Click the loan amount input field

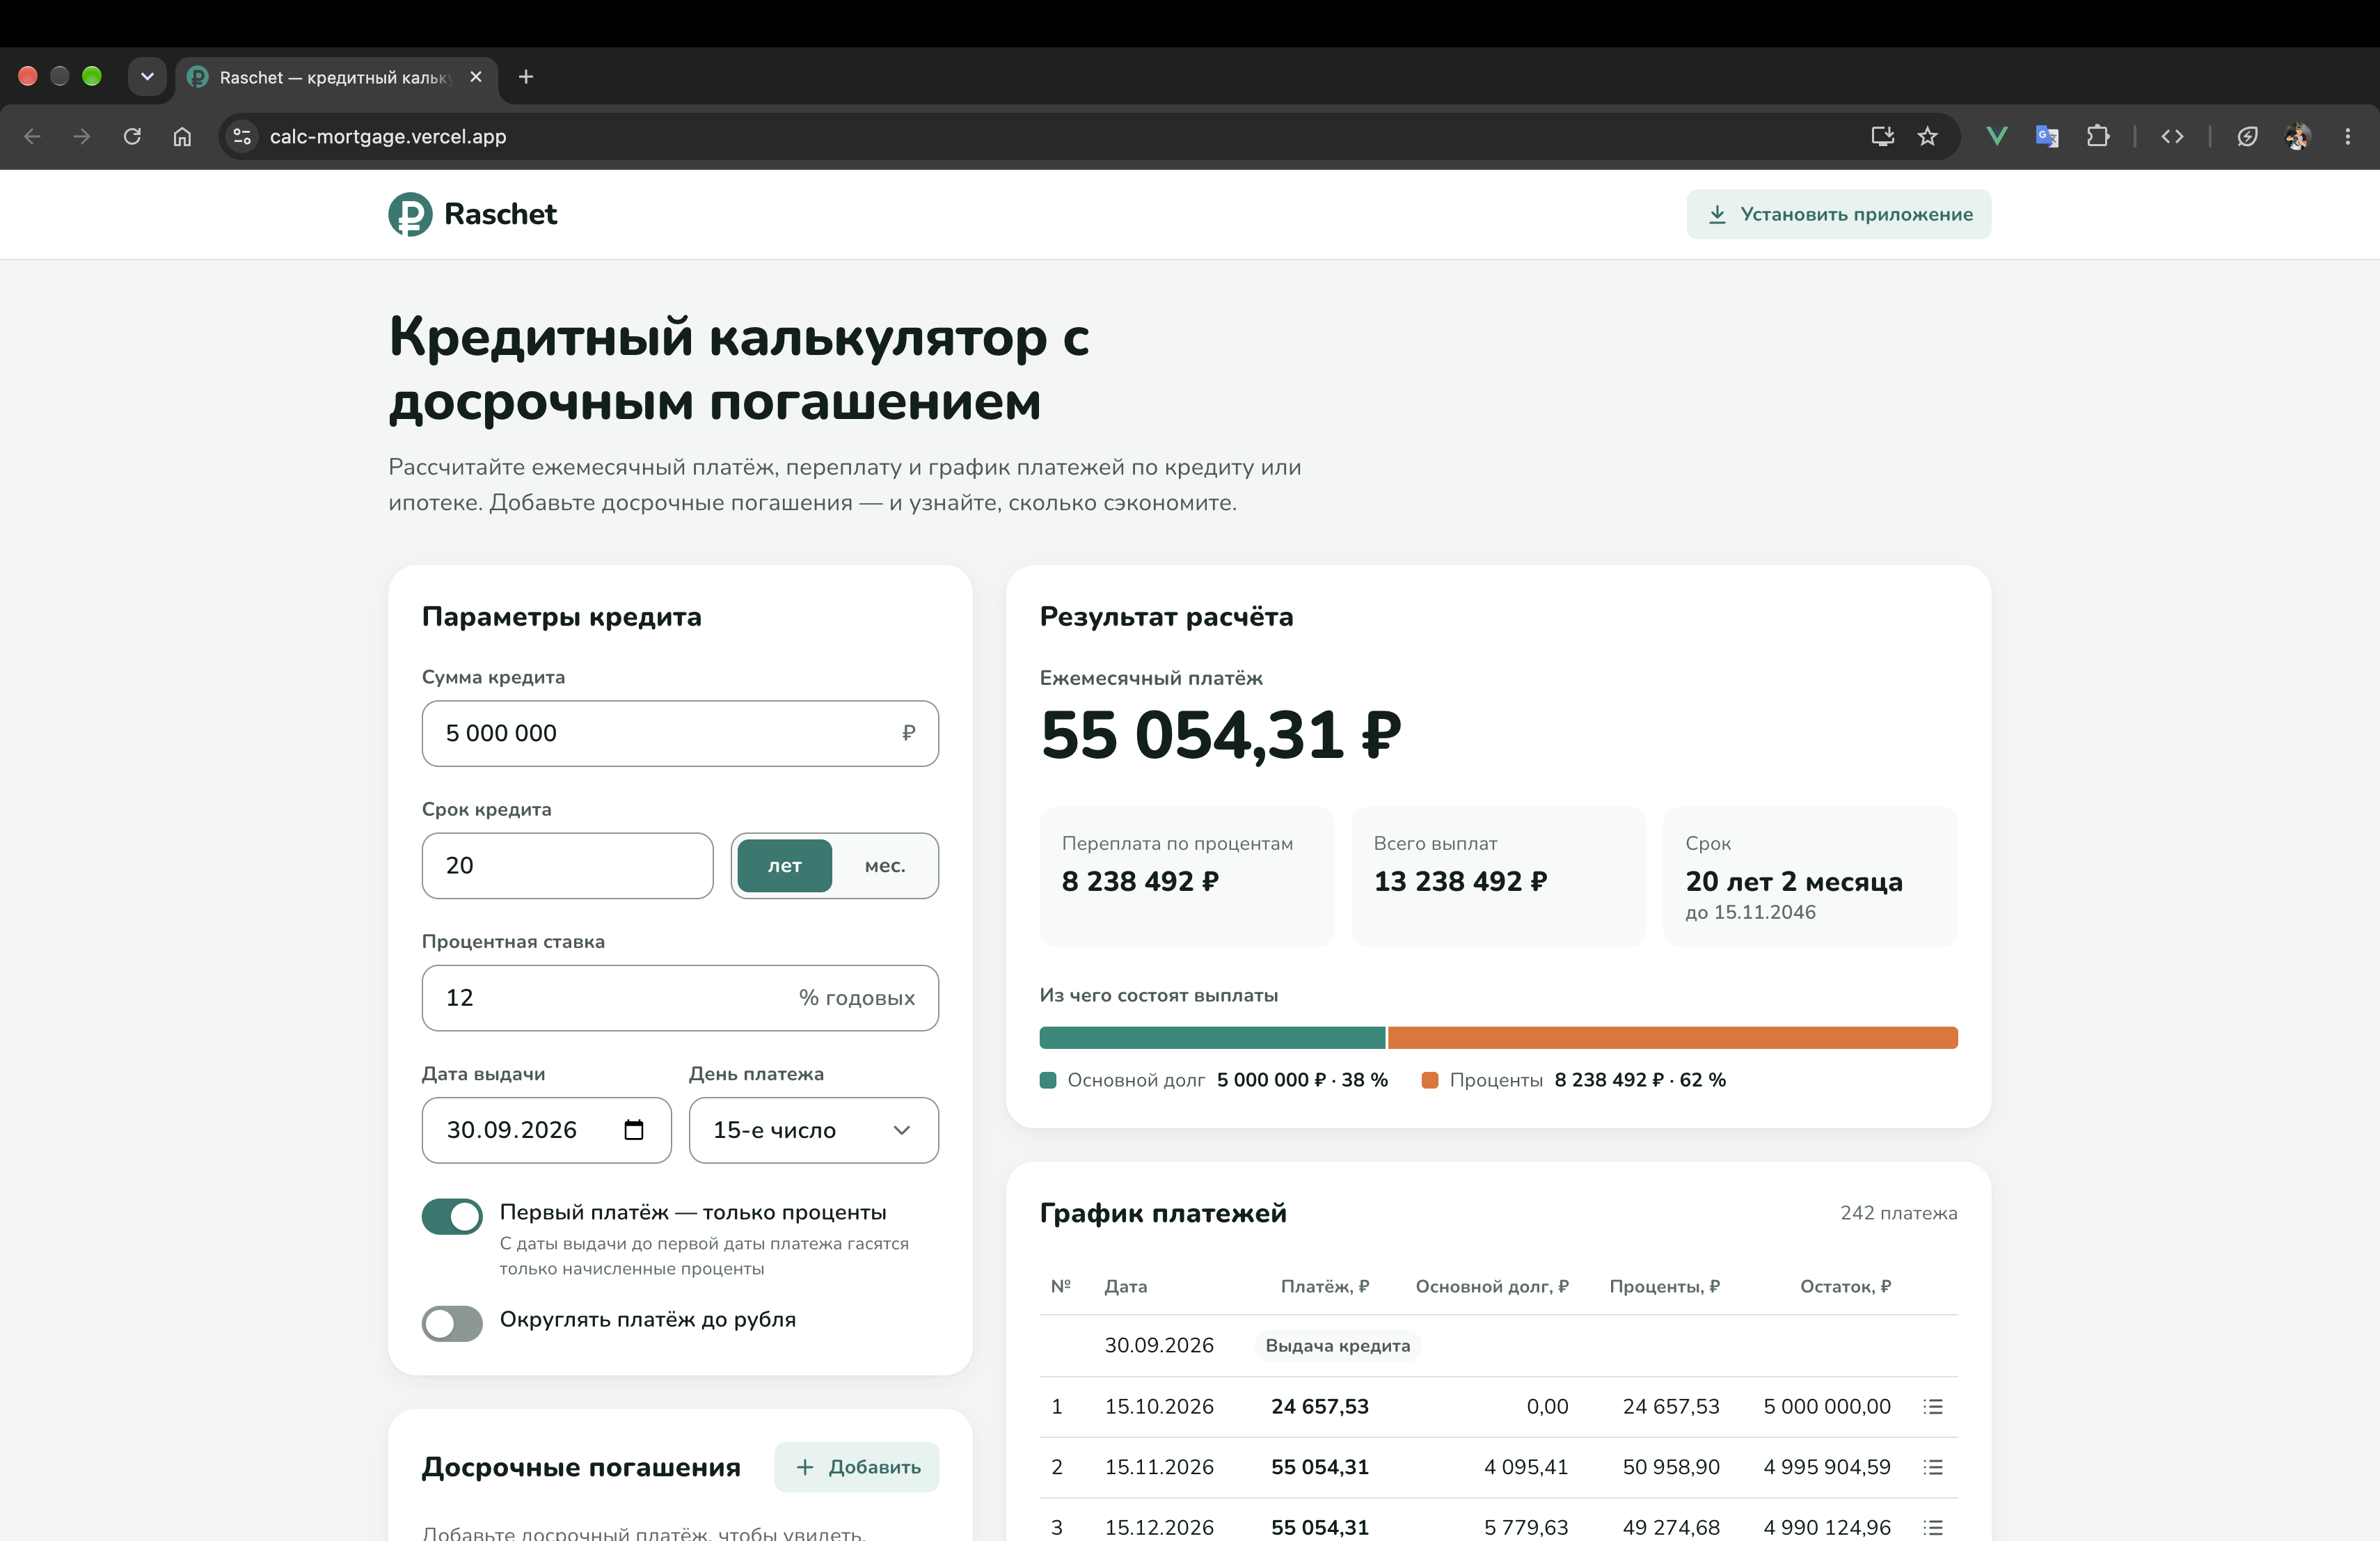[x=680, y=733]
